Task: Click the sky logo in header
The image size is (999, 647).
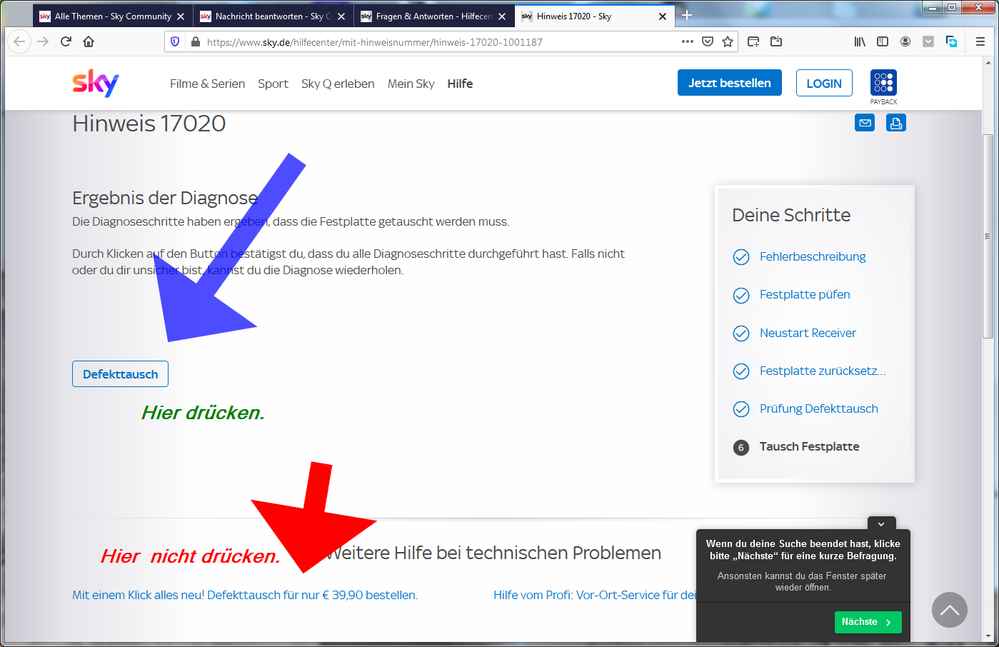Action: click(95, 83)
